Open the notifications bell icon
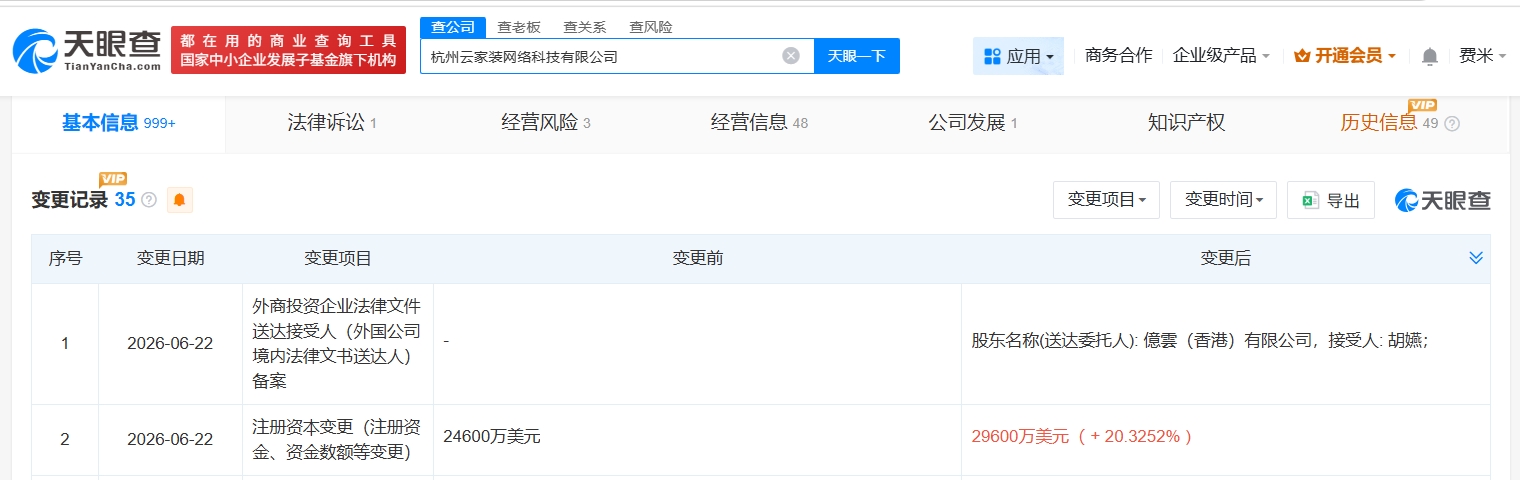The width and height of the screenshot is (1520, 480). coord(1430,56)
